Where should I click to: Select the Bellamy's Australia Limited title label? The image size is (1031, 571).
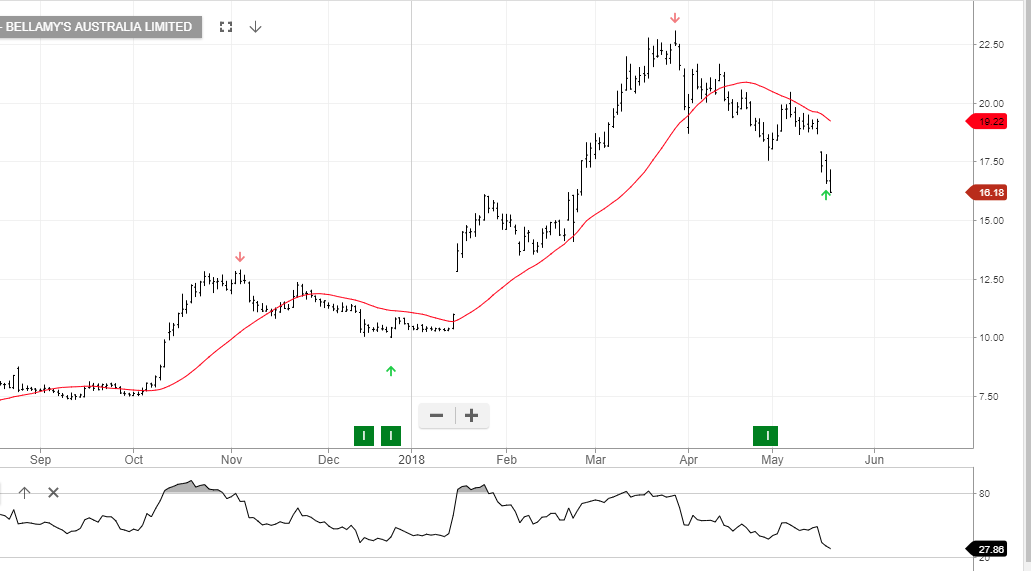coord(98,27)
